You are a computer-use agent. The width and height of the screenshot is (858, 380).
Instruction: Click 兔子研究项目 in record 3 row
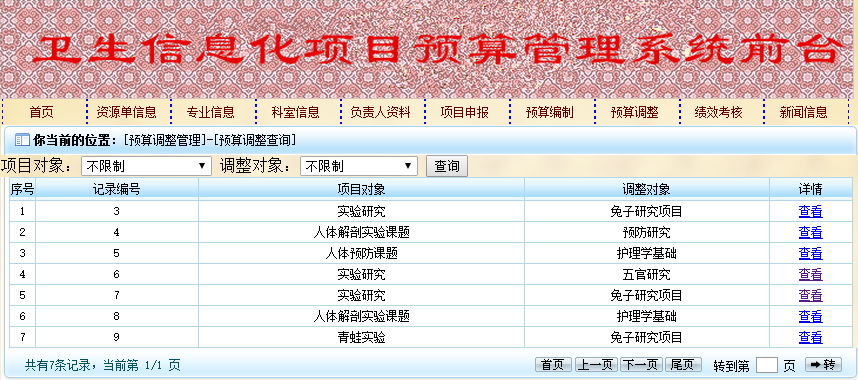646,211
